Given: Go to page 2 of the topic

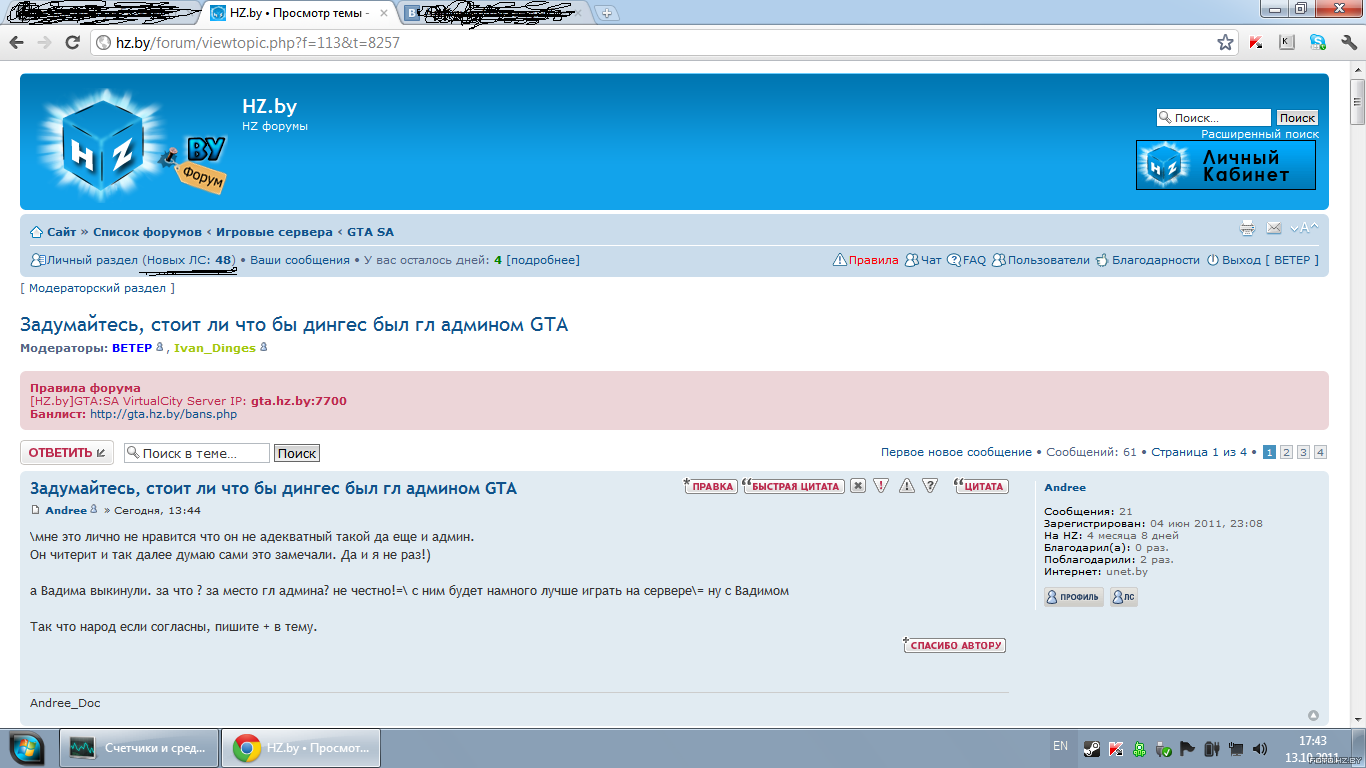Looking at the screenshot, I should click(x=1286, y=453).
